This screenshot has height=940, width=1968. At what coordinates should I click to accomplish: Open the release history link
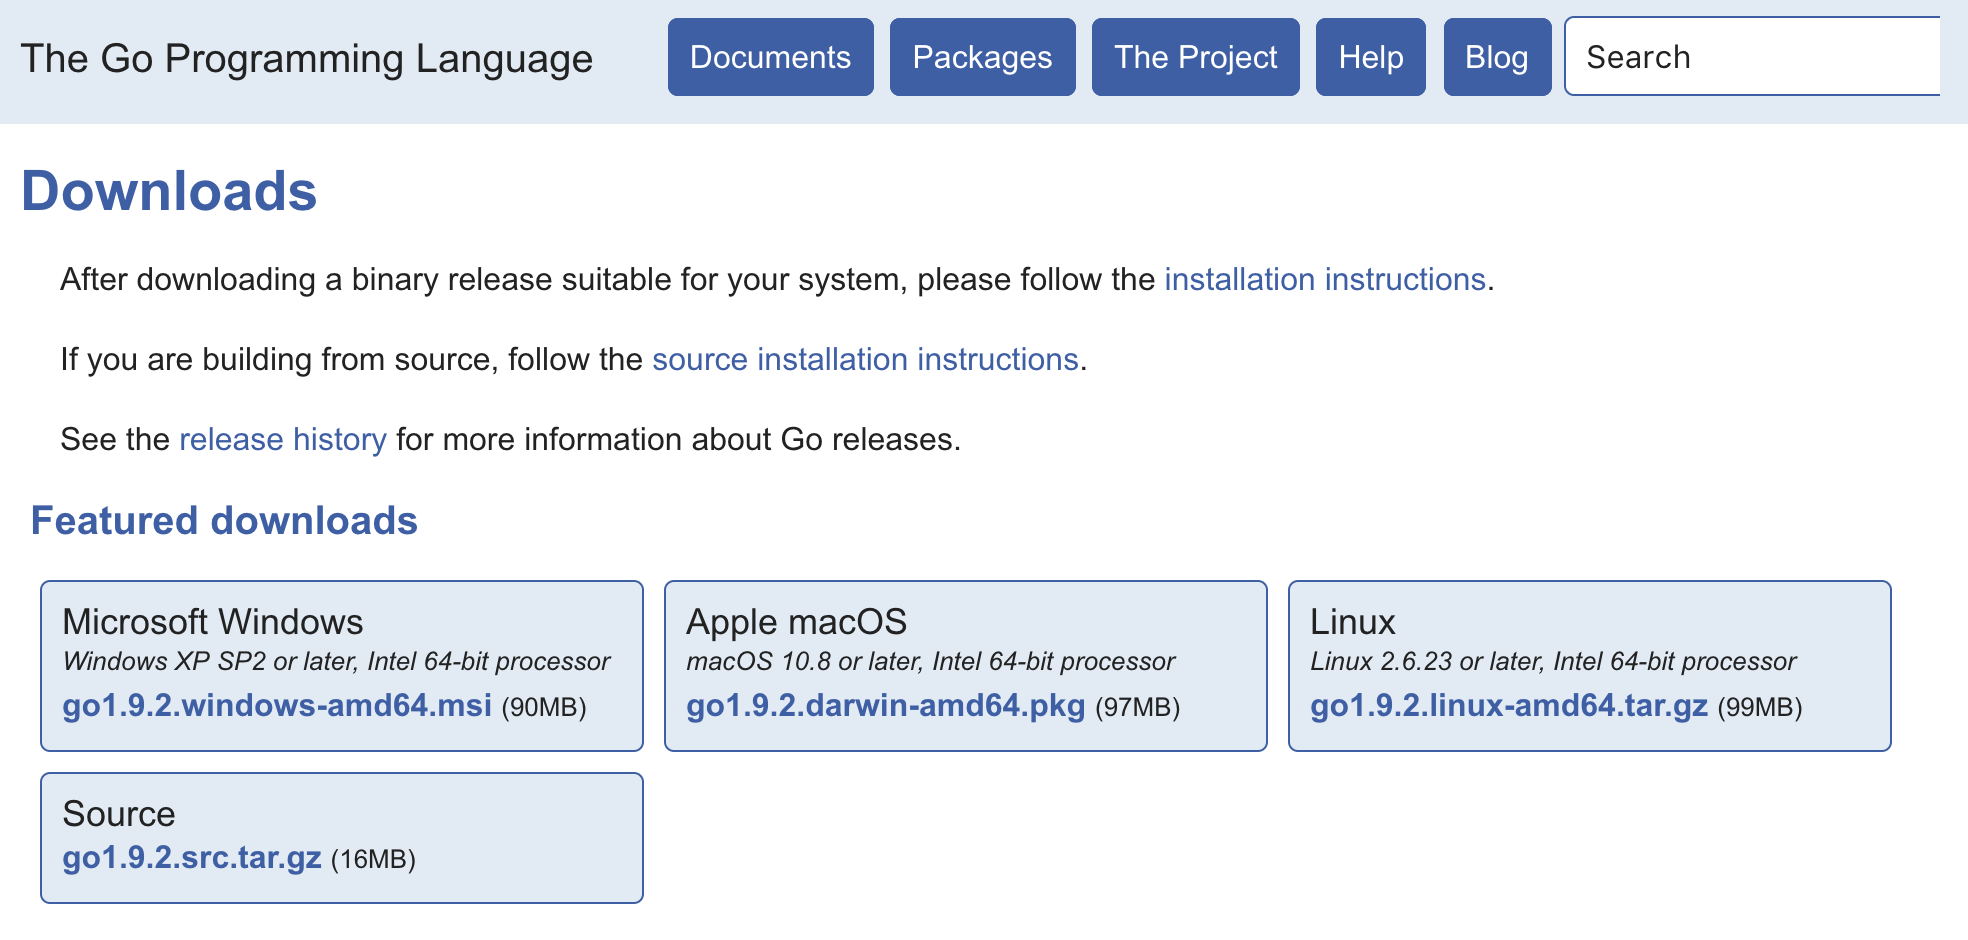coord(283,439)
